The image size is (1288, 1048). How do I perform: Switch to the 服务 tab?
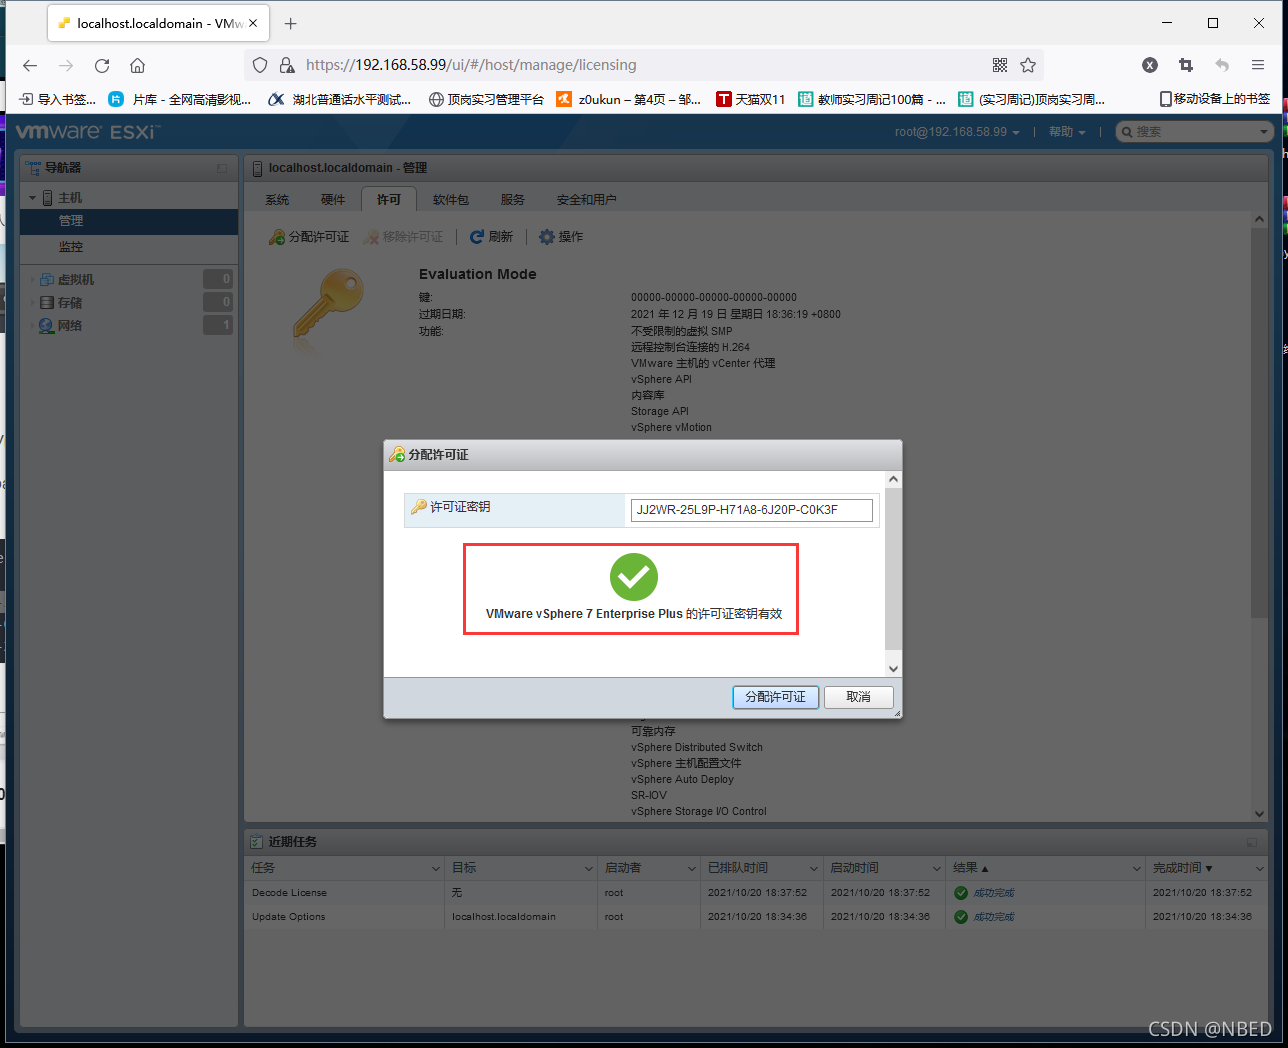click(x=513, y=200)
